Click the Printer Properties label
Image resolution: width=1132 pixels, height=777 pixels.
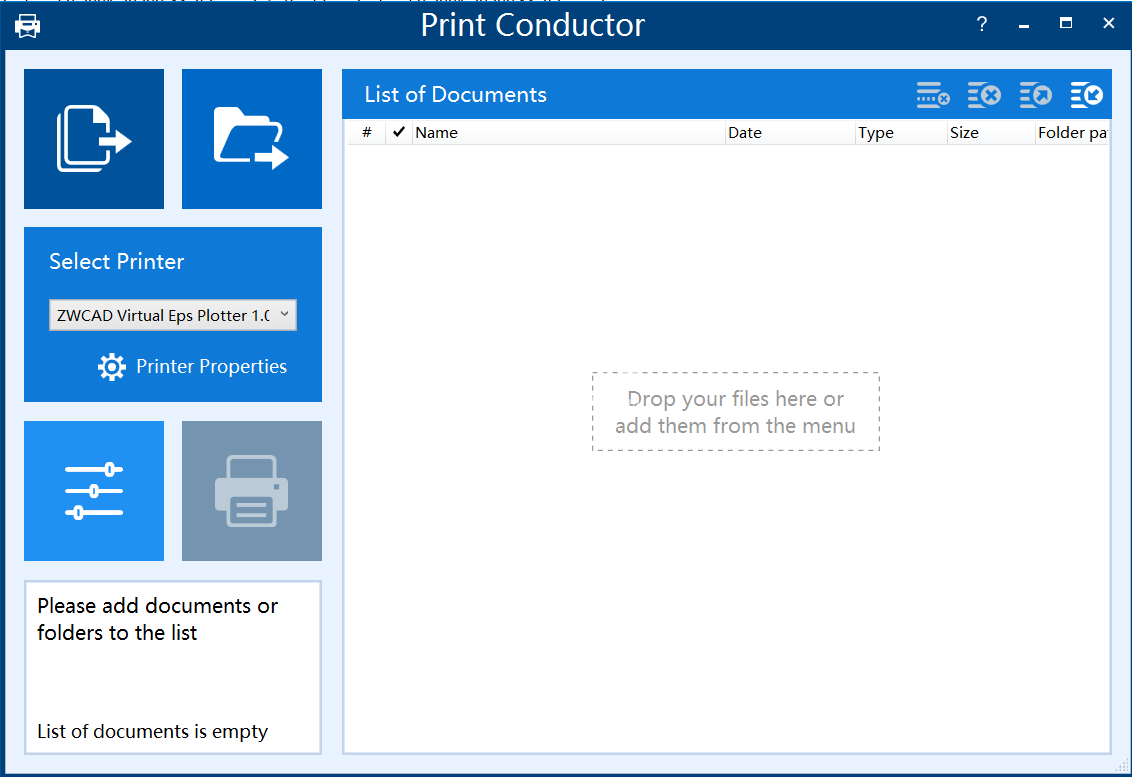click(212, 366)
